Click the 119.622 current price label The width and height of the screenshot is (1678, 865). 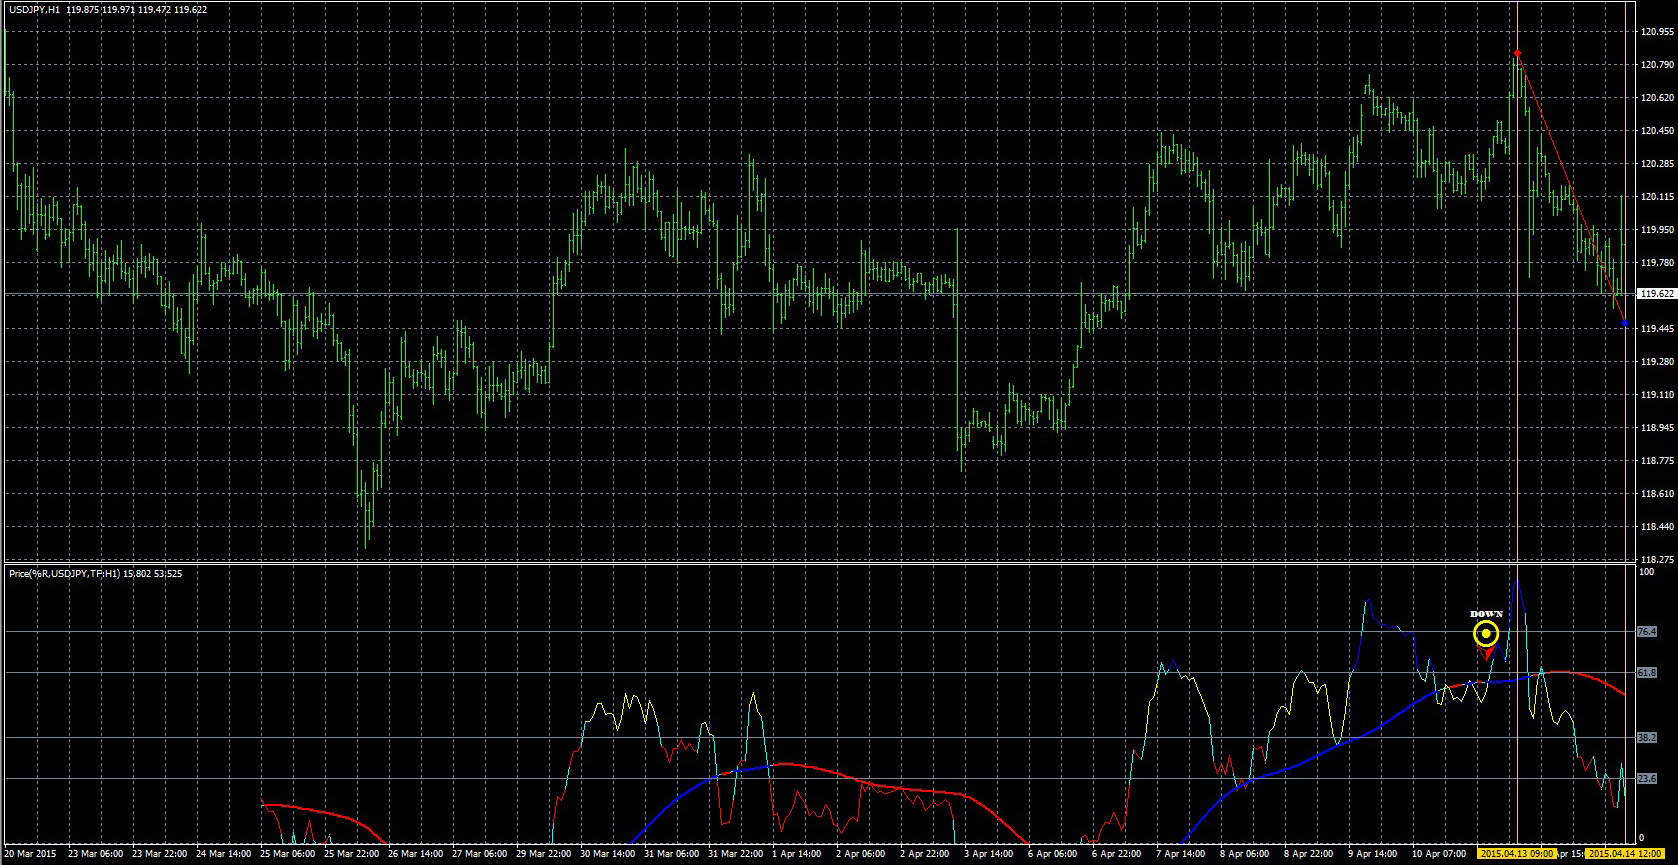pyautogui.click(x=1656, y=294)
